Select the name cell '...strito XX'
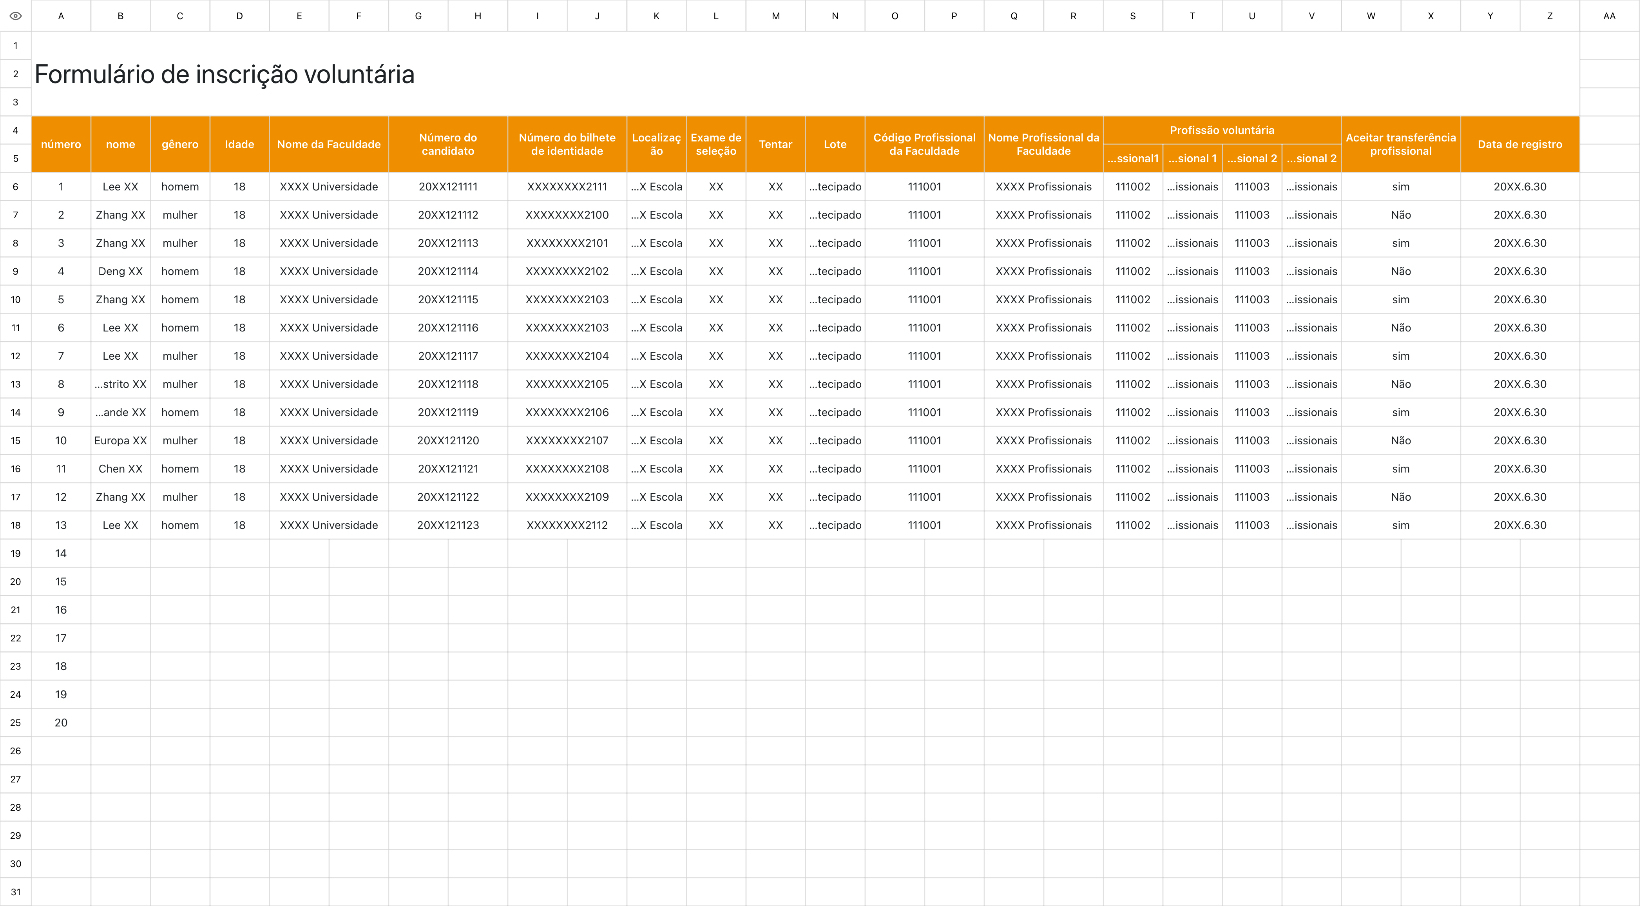1640x906 pixels. 121,385
